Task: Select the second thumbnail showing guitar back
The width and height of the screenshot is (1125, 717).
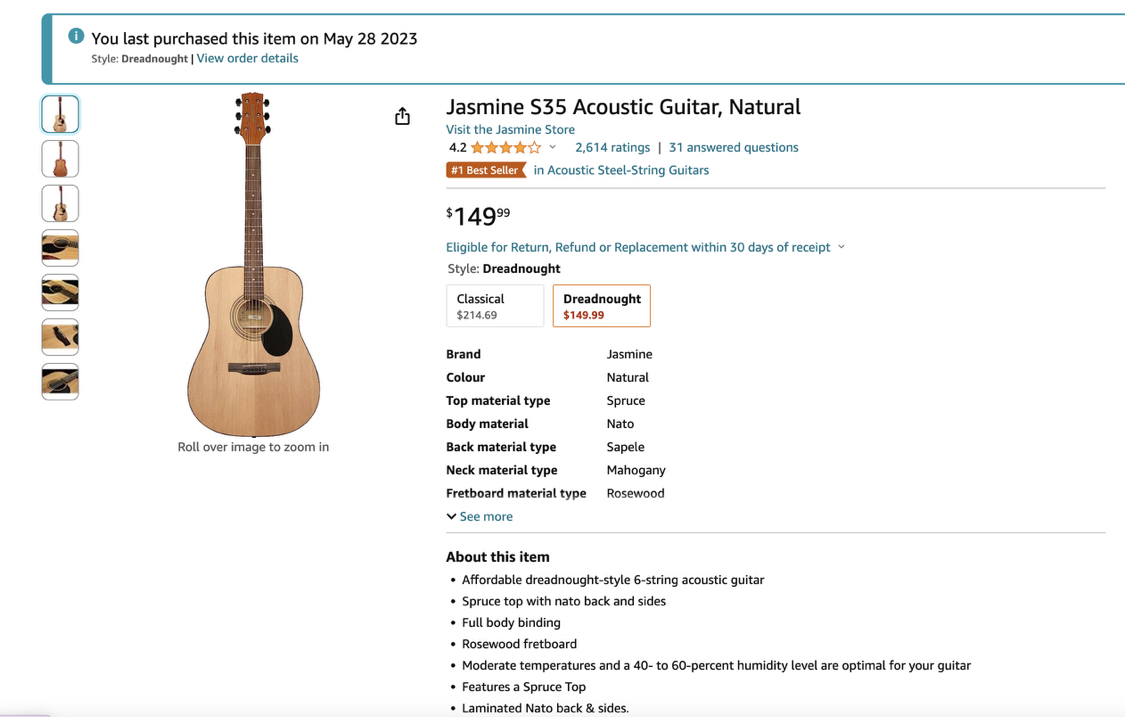Action: click(x=60, y=159)
